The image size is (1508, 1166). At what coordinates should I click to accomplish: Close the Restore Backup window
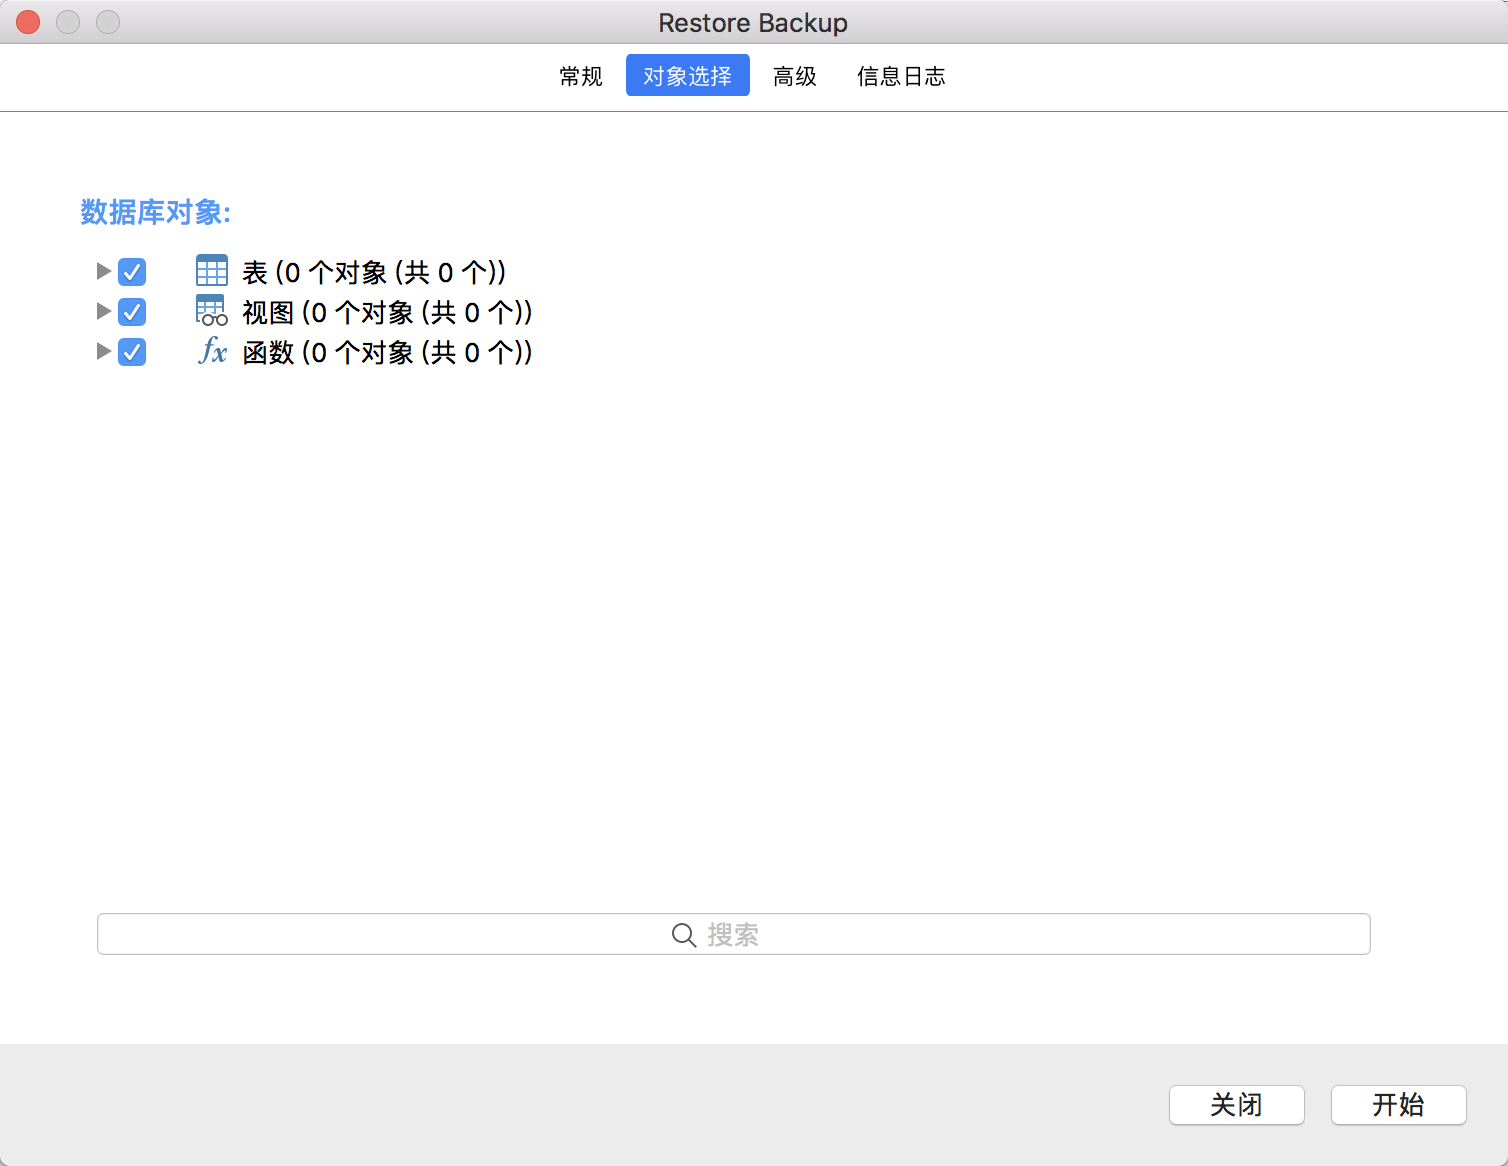(28, 22)
